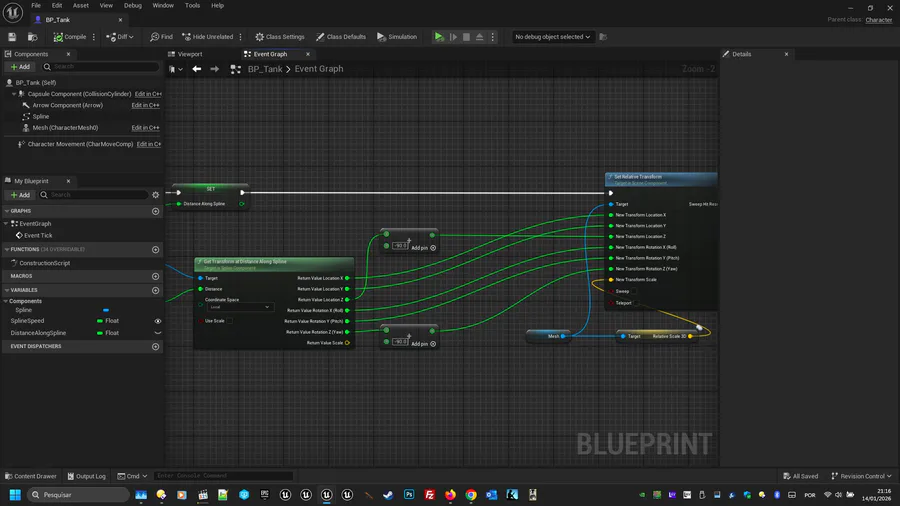Open play options three-dot menu
Image resolution: width=900 pixels, height=506 pixels.
[x=492, y=37]
